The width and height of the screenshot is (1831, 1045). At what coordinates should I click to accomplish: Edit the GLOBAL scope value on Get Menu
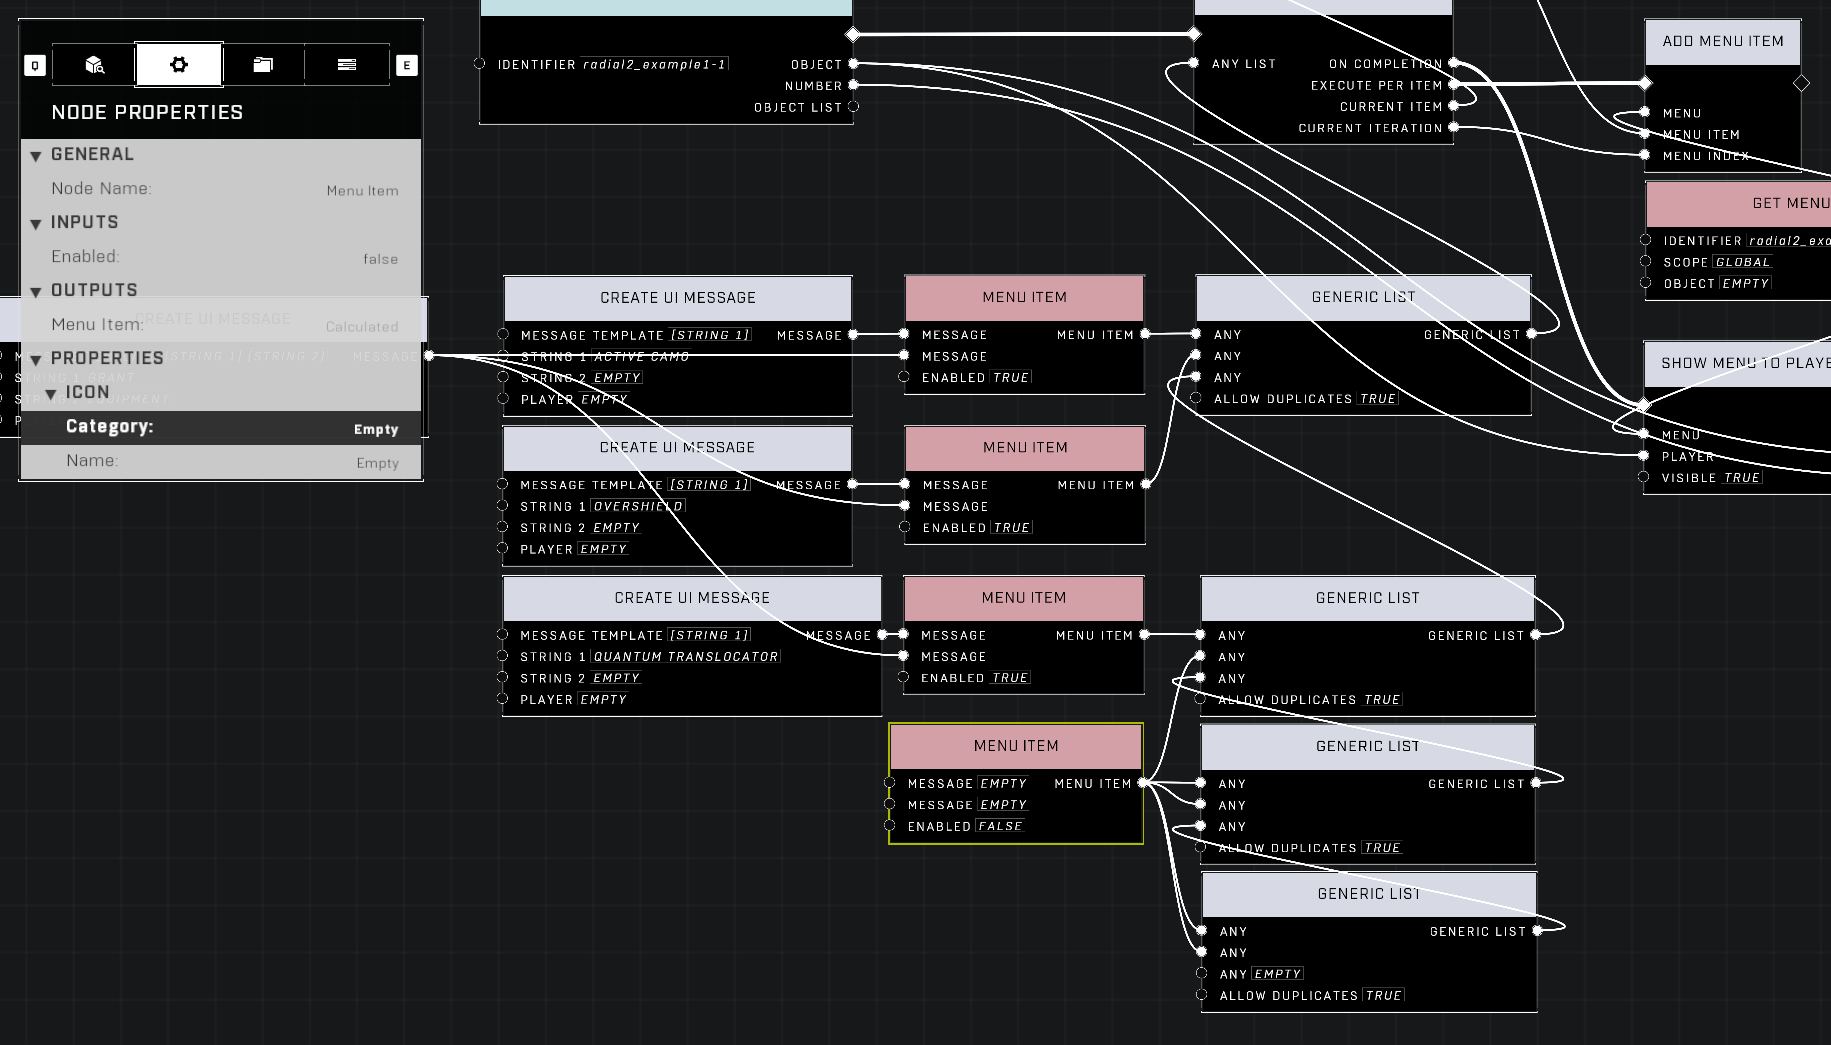(x=1743, y=262)
